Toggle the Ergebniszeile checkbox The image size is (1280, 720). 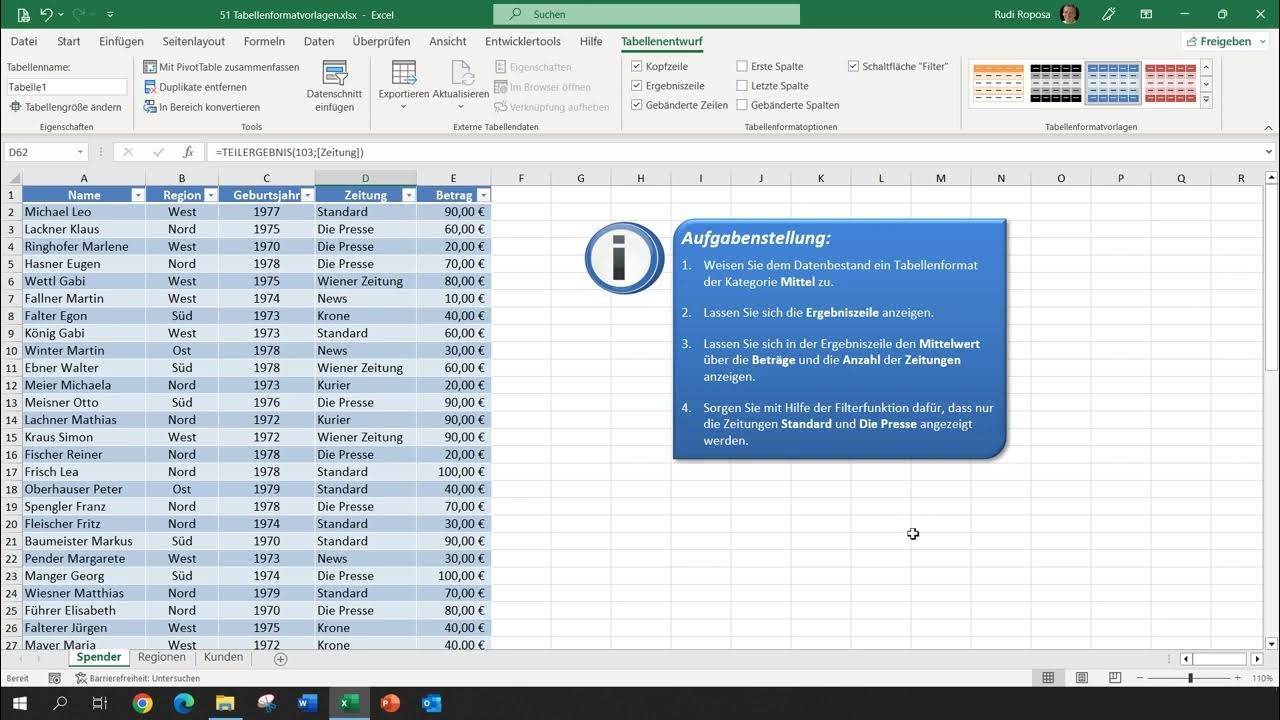(637, 86)
